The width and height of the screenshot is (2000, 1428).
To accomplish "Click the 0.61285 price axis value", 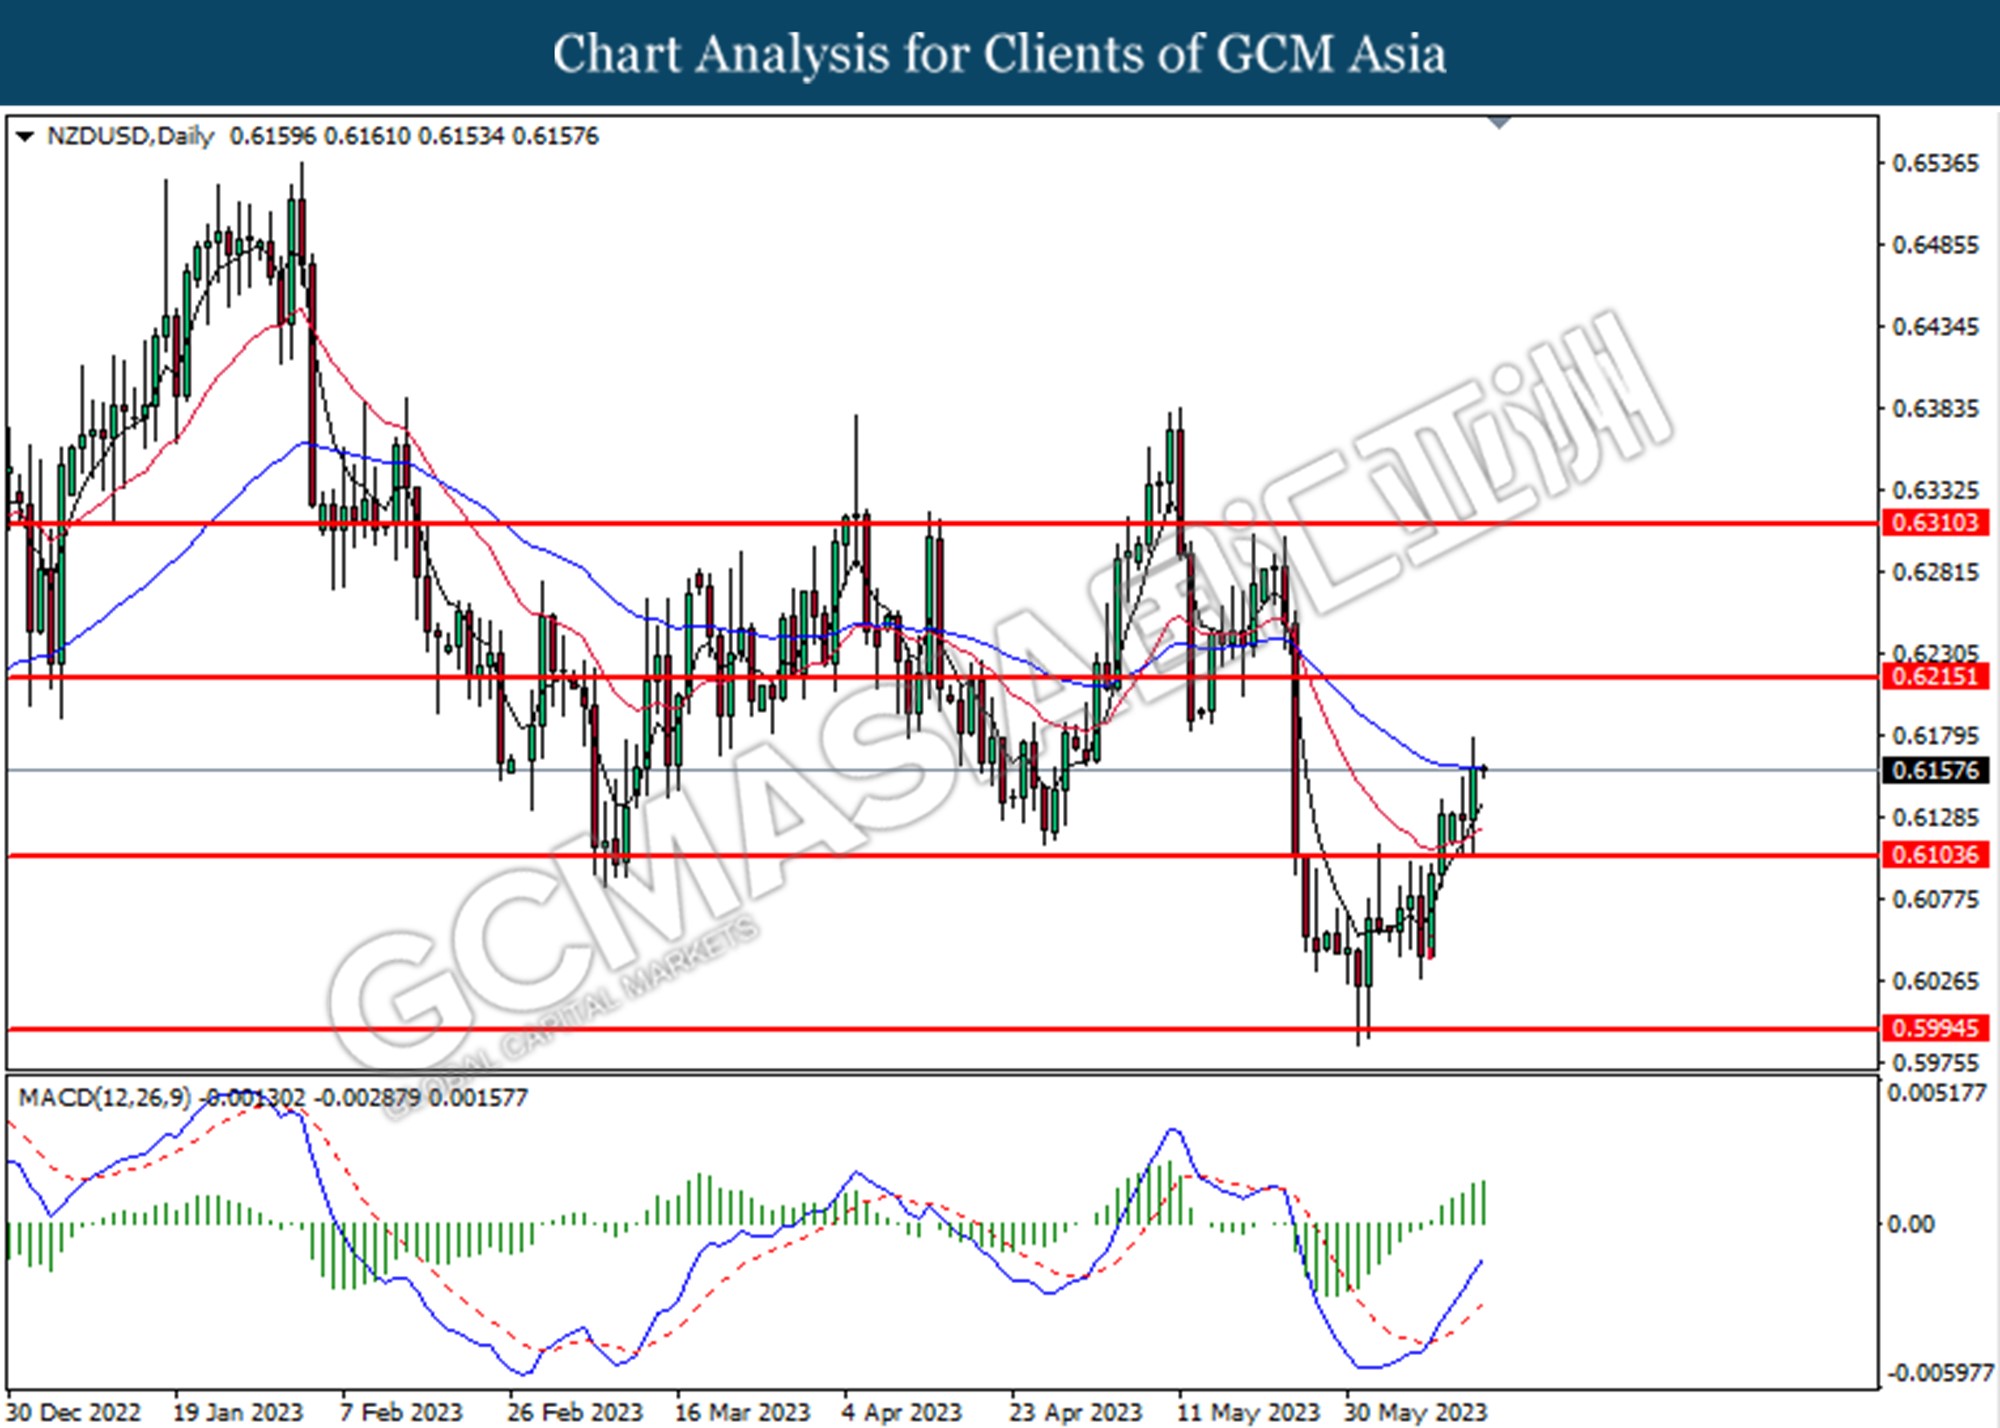I will [1935, 818].
